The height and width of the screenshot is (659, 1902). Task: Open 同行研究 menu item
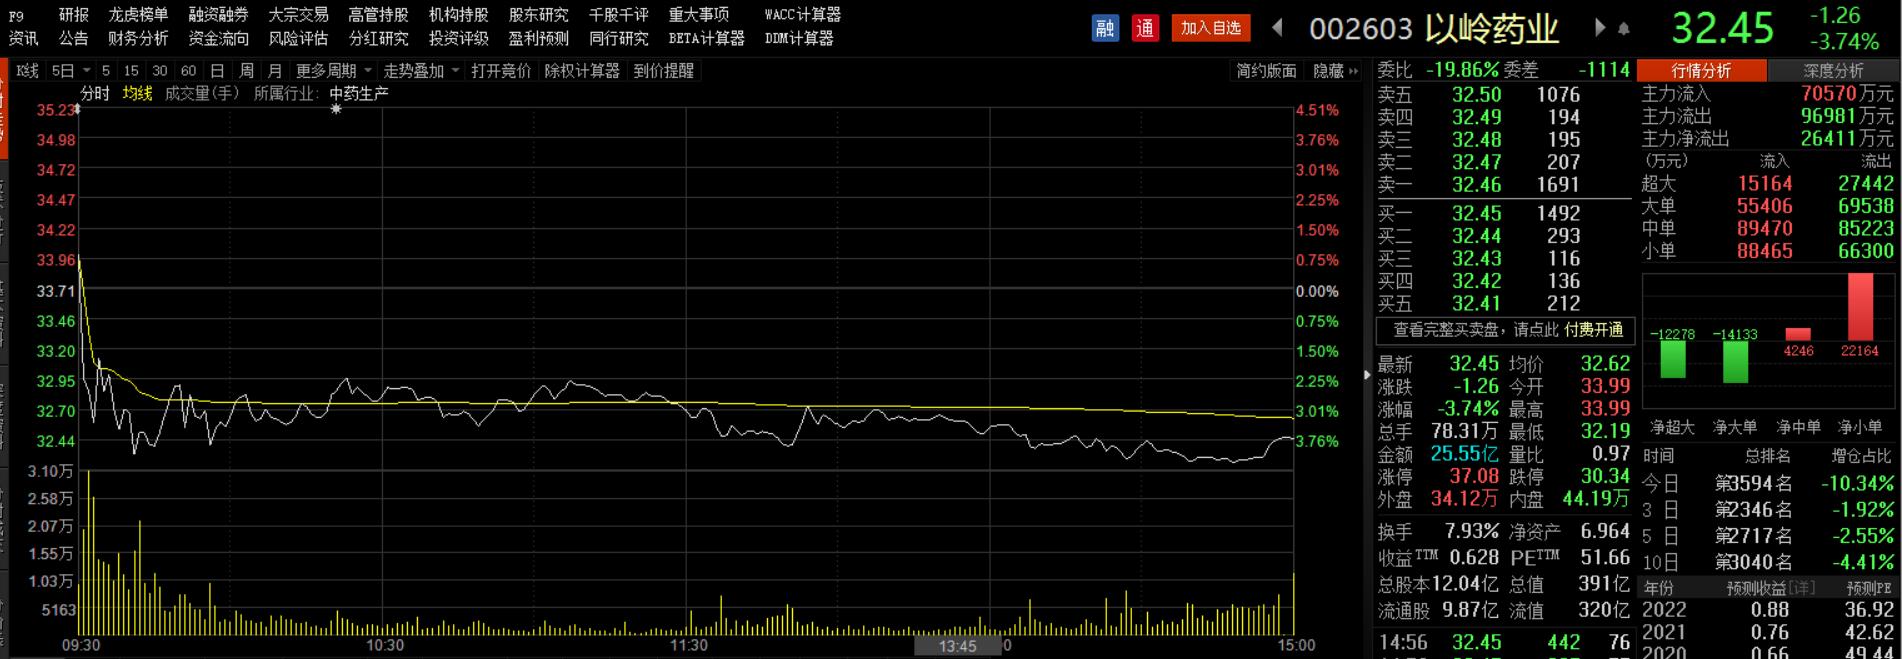[x=618, y=38]
